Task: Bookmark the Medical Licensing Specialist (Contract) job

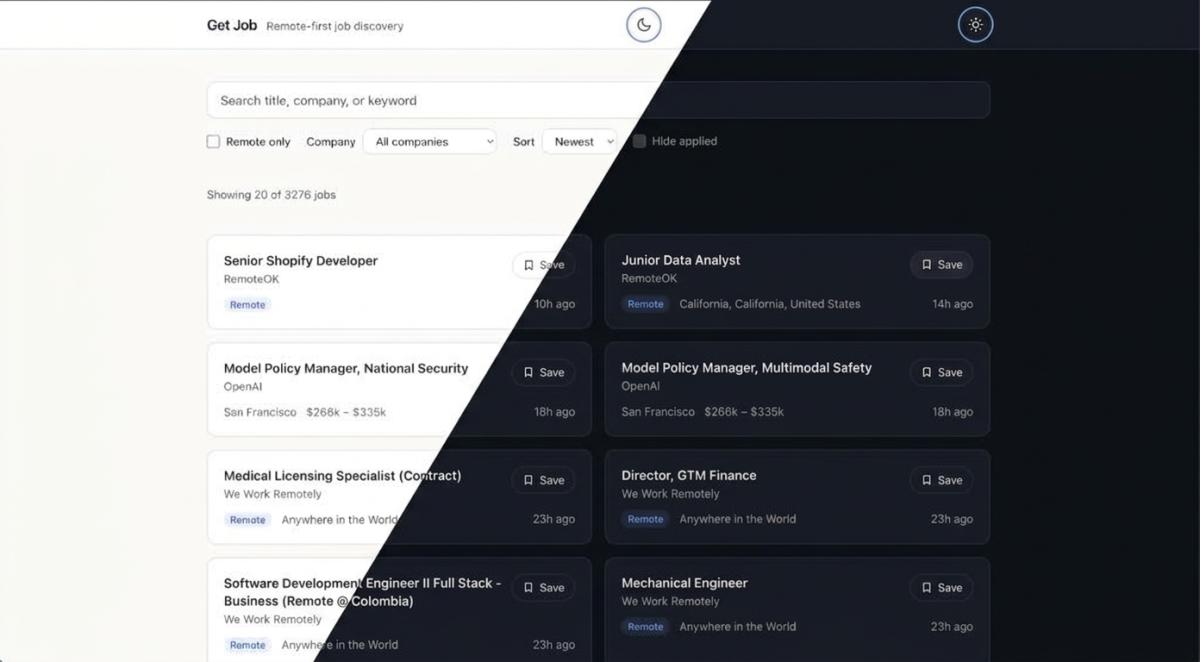Action: click(543, 480)
